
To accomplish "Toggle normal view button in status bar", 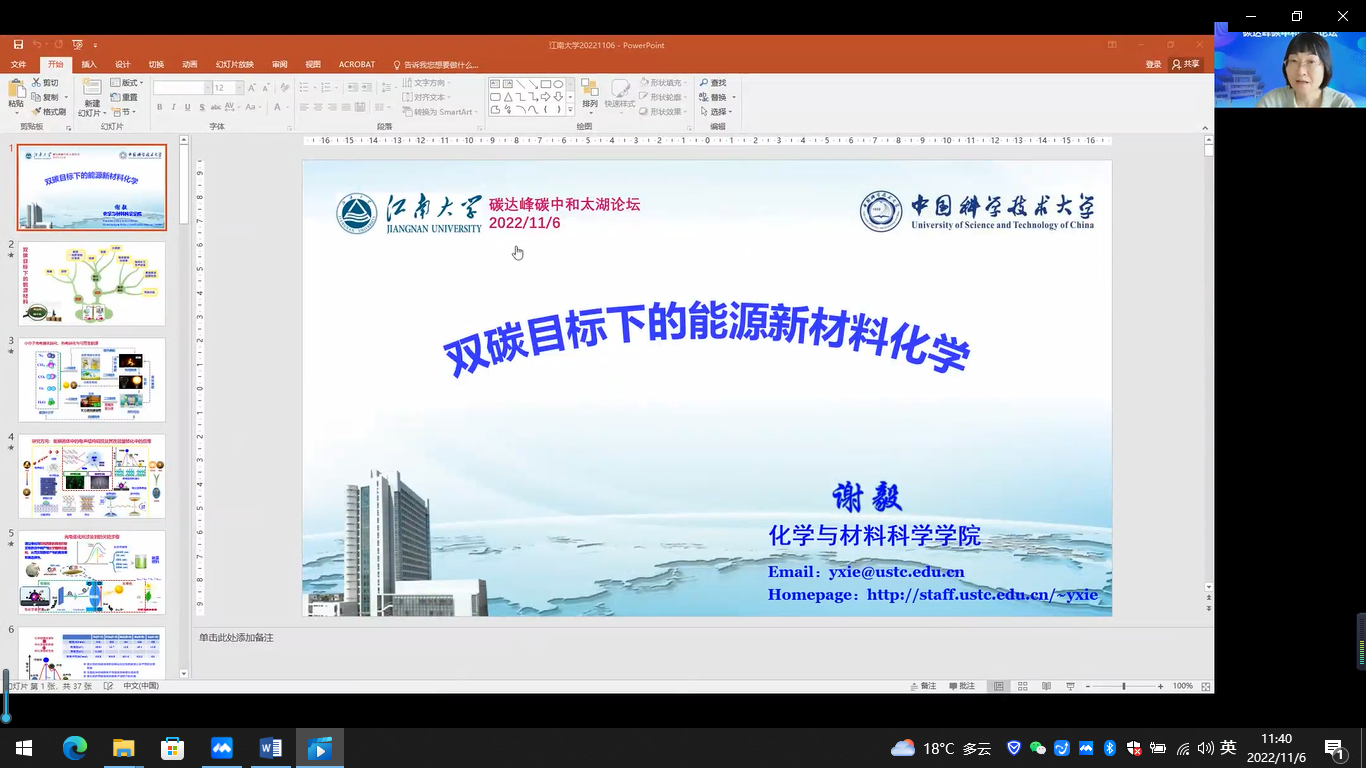I will 998,686.
